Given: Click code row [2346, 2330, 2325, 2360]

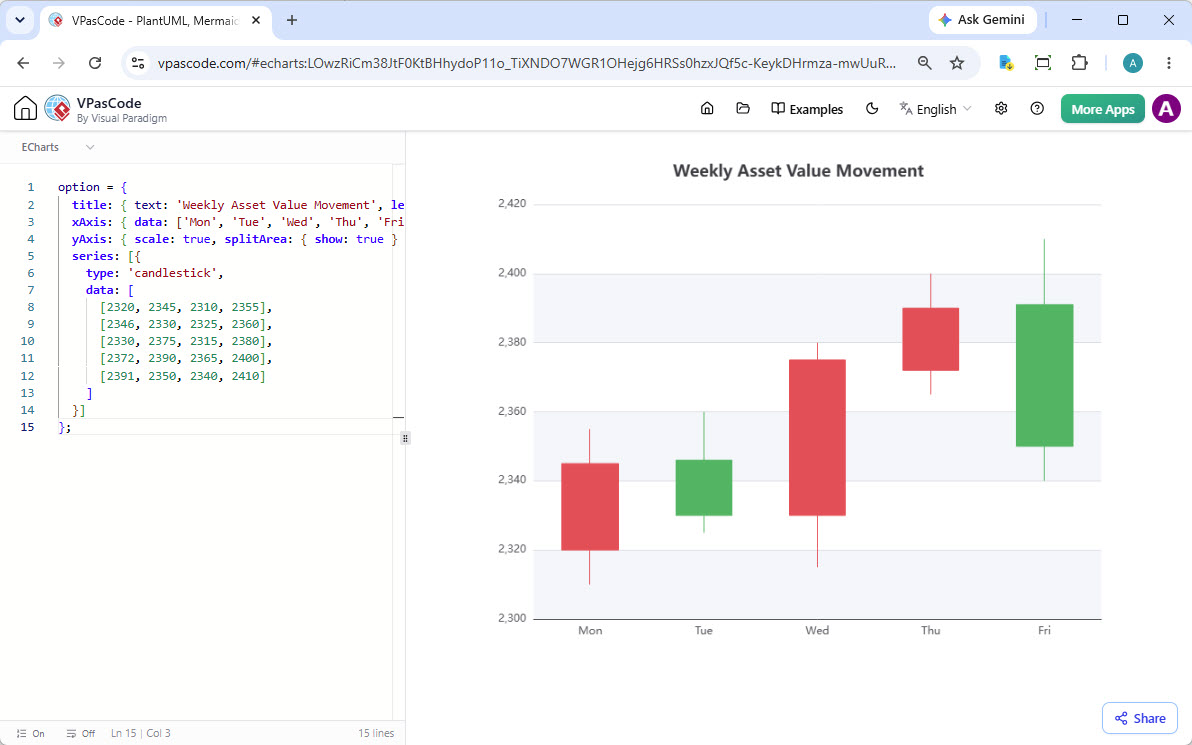Looking at the screenshot, I should point(185,324).
